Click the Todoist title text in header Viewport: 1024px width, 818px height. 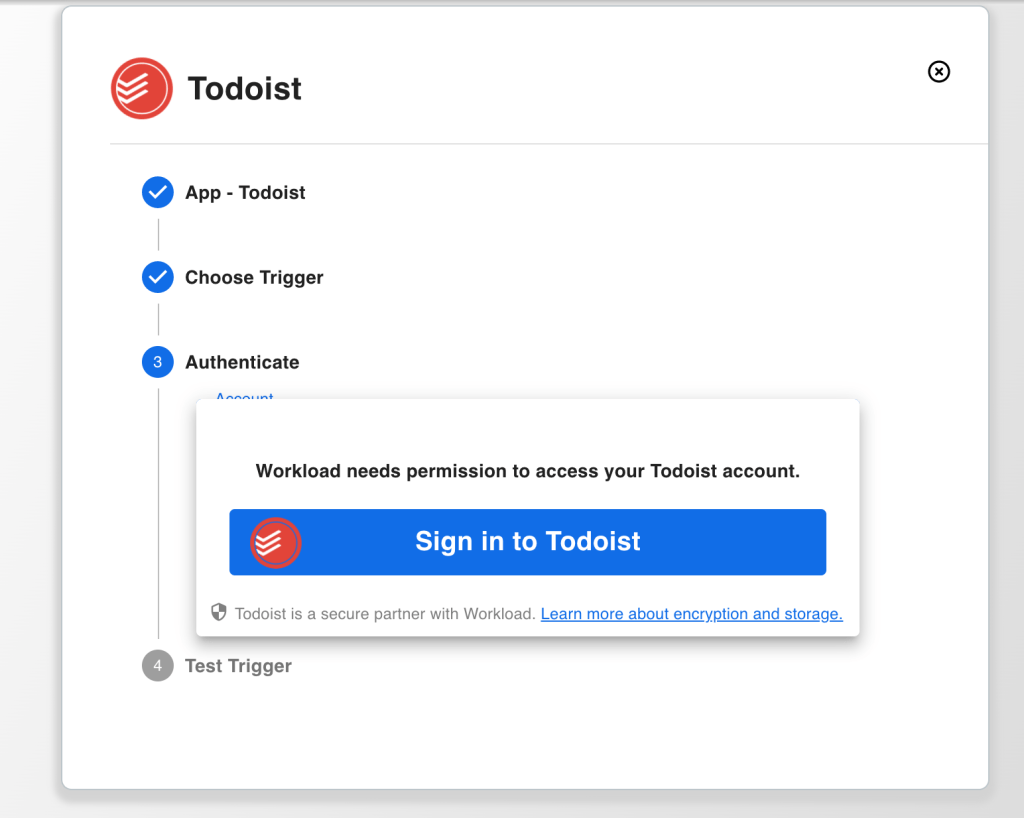(245, 89)
